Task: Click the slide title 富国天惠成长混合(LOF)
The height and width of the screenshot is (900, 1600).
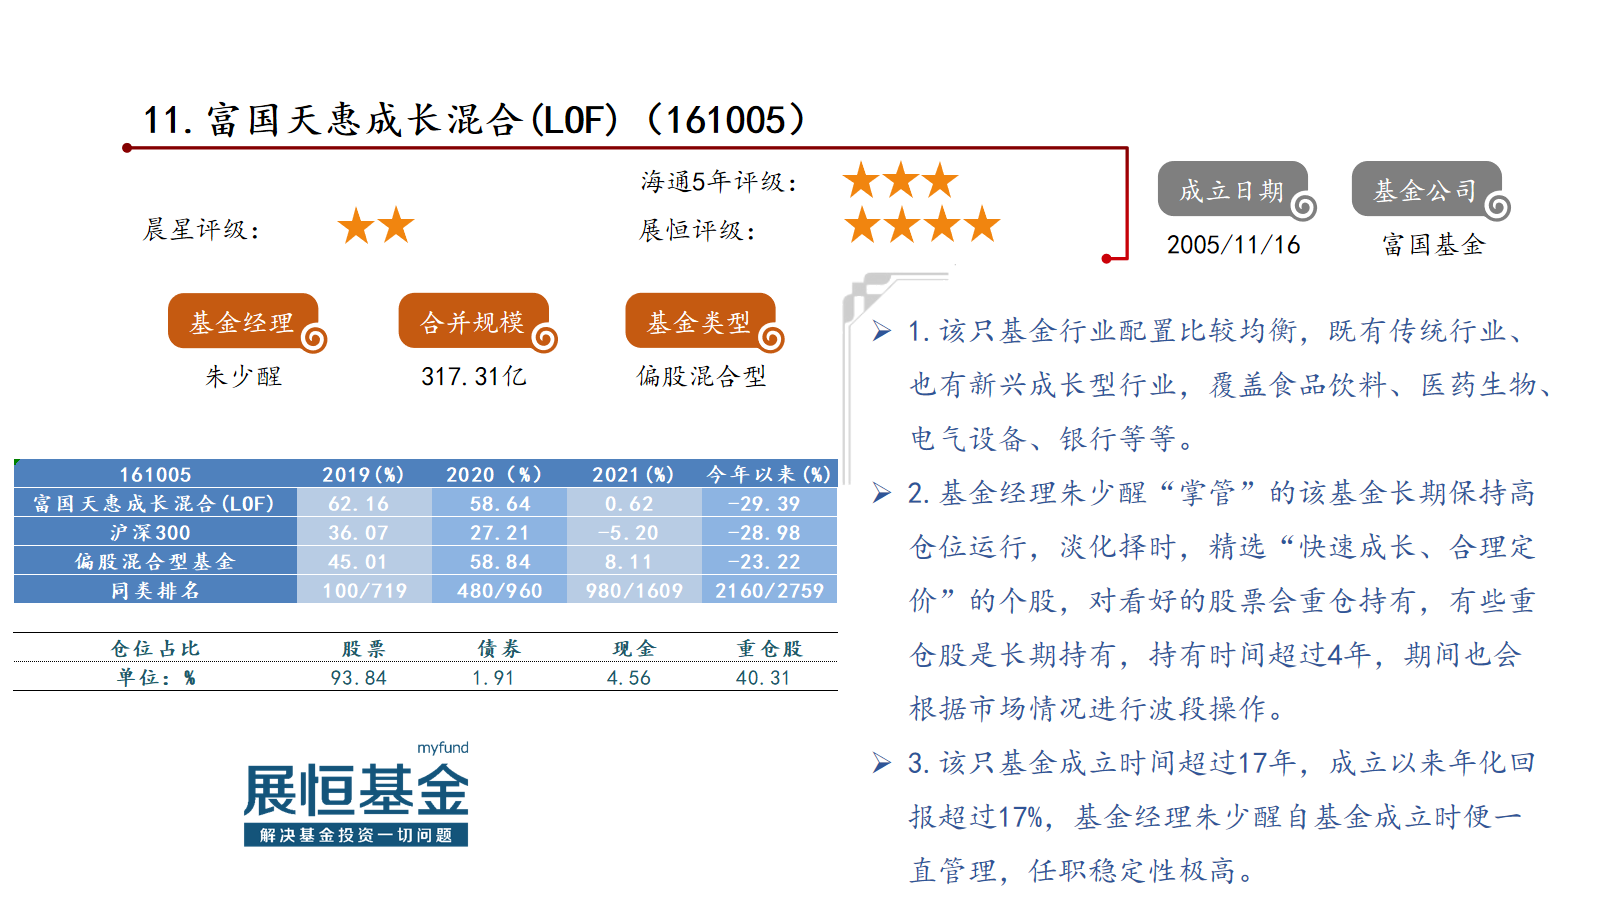Action: pos(474,120)
